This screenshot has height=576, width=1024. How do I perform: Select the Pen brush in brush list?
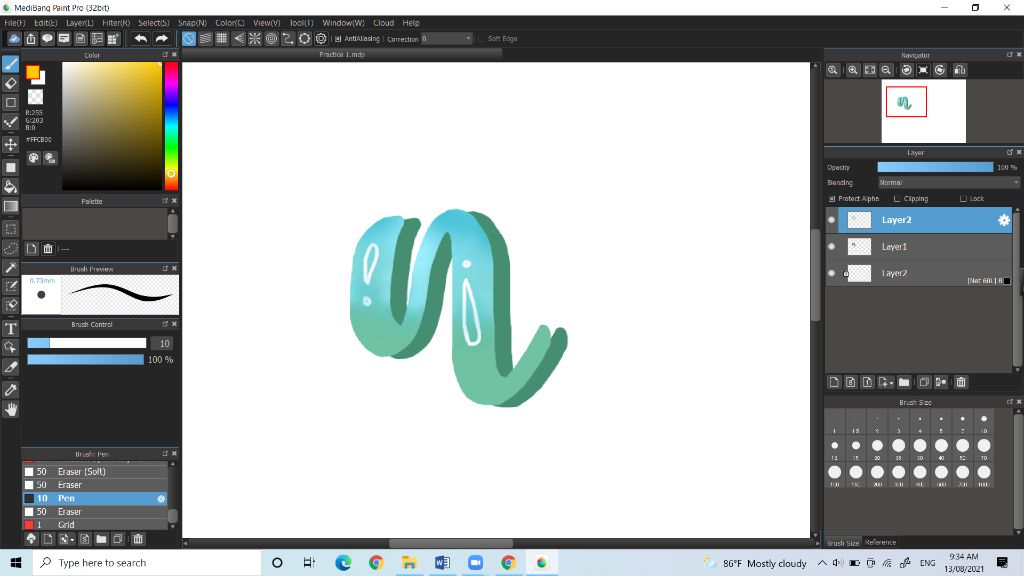(95, 498)
